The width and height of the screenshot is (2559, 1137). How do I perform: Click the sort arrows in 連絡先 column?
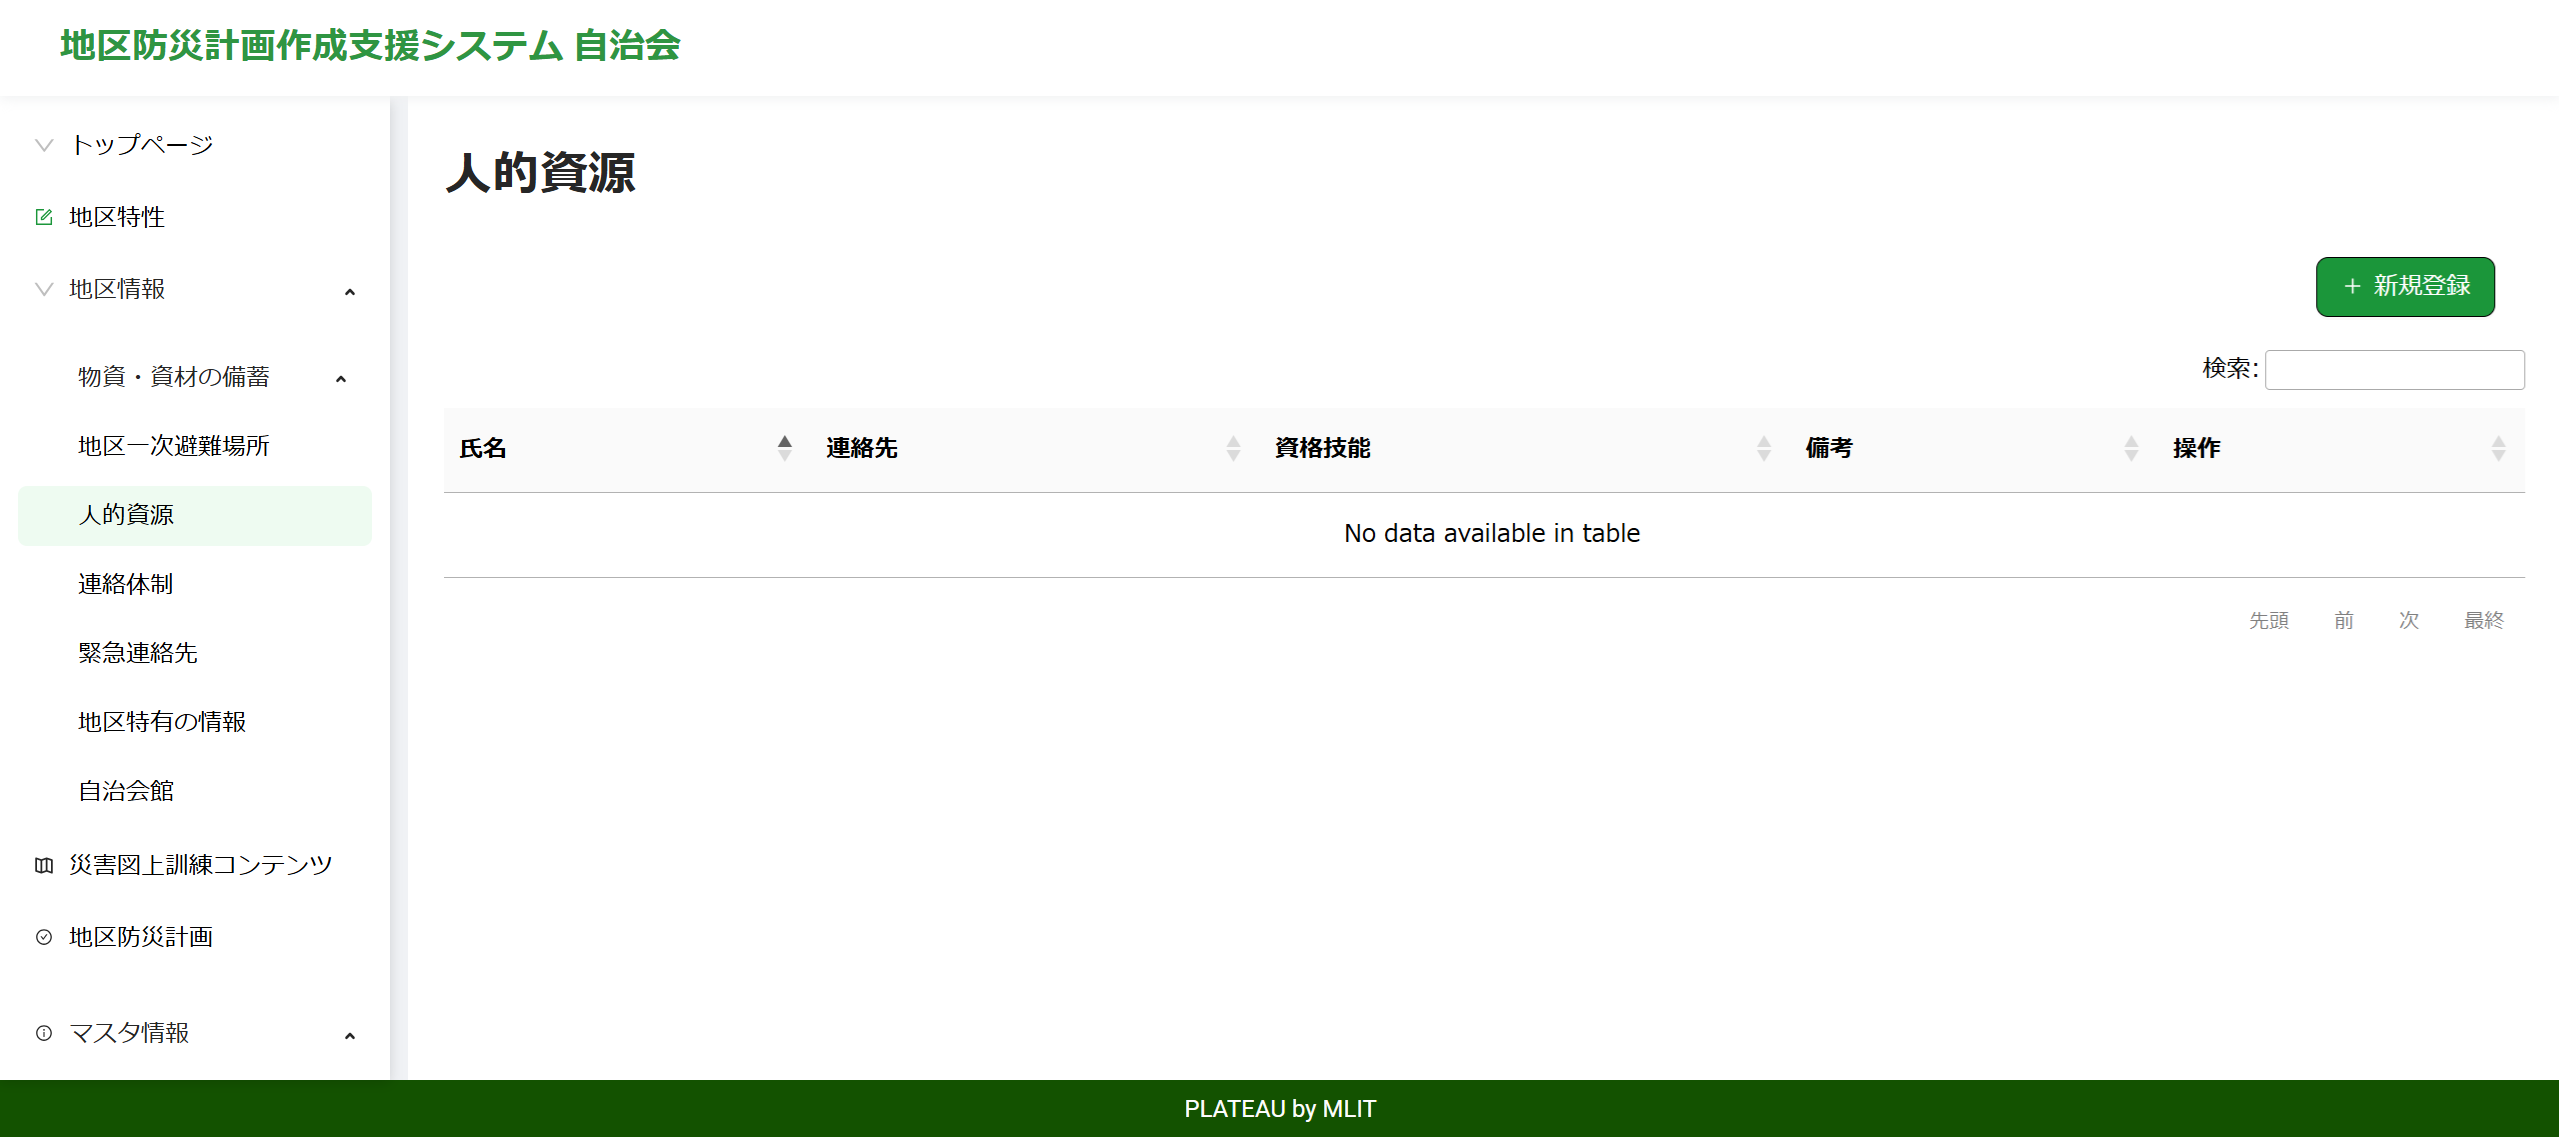1233,448
